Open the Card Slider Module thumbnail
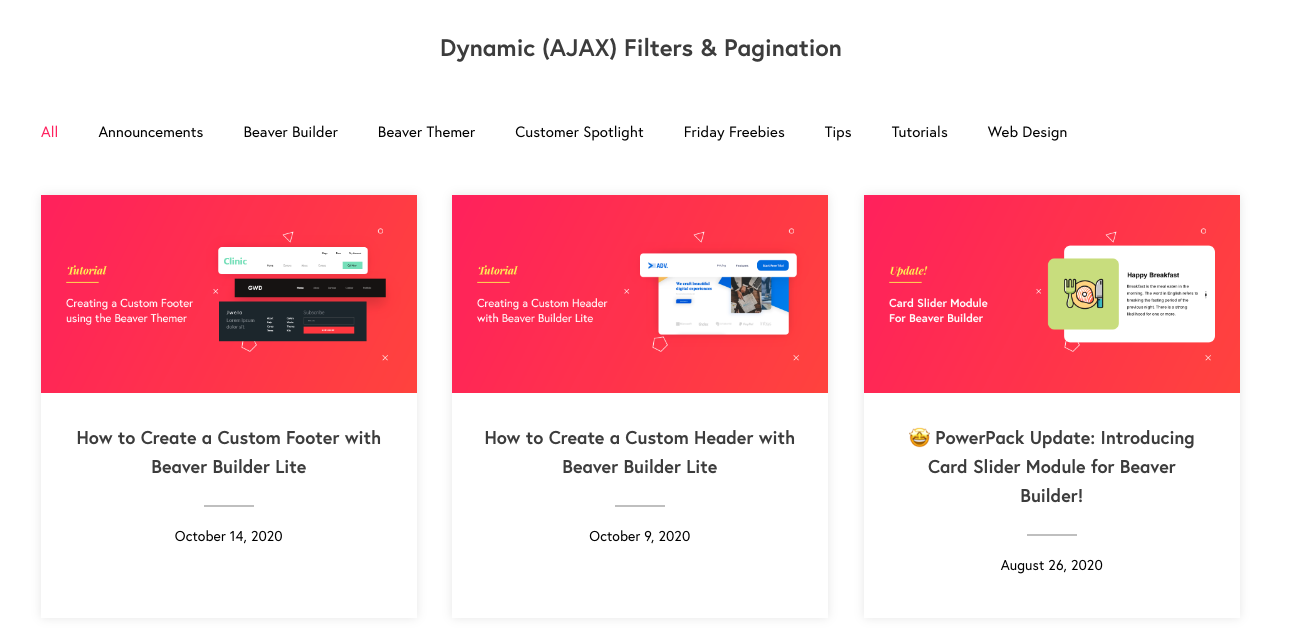 [x=1052, y=294]
